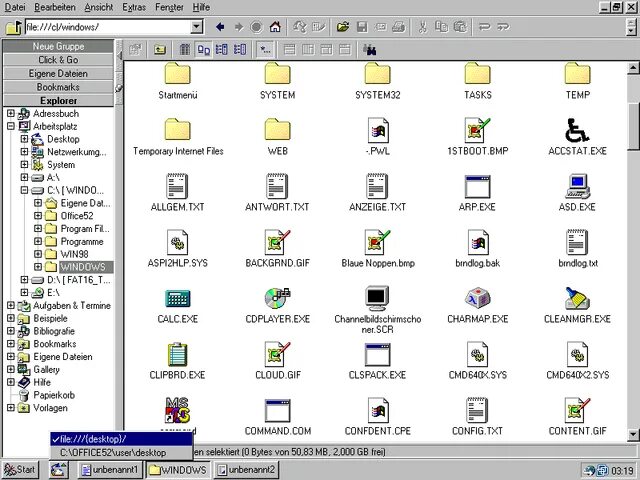Open the Extras menu
The image size is (640, 480).
pos(134,7)
